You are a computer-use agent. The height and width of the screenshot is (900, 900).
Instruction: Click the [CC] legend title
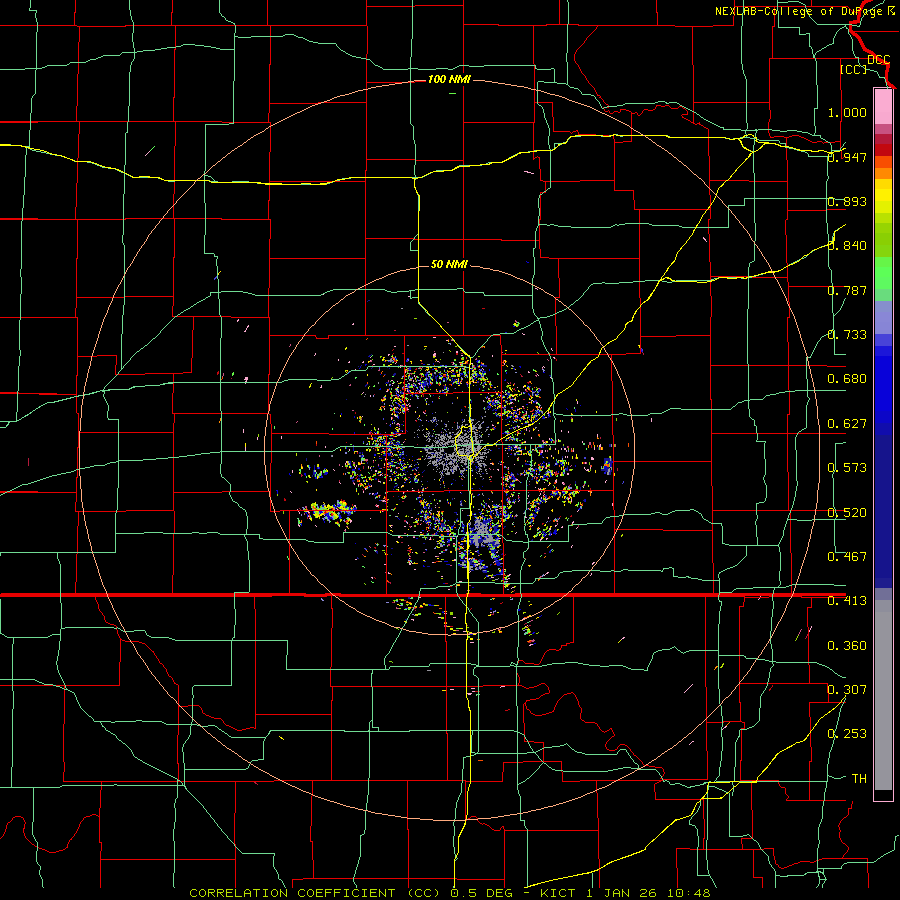854,69
